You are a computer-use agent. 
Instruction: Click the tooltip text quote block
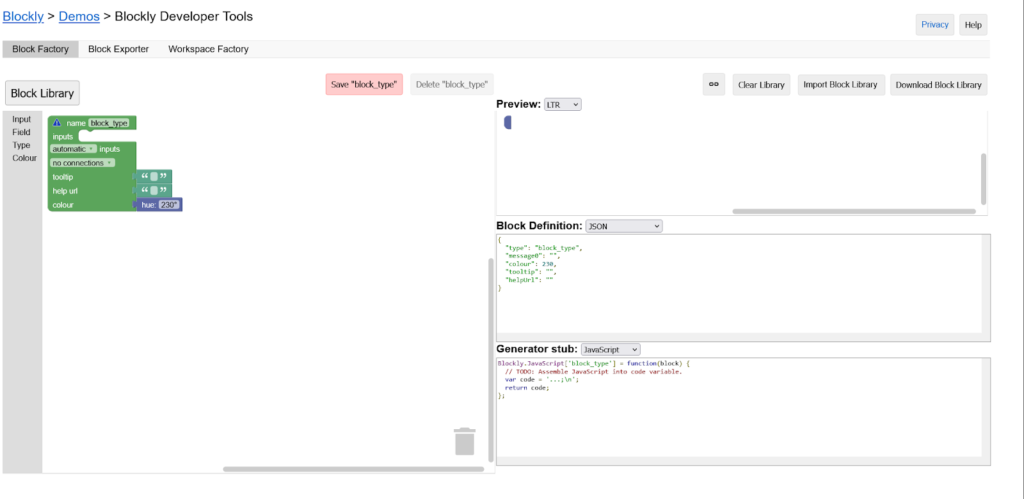[x=154, y=177]
